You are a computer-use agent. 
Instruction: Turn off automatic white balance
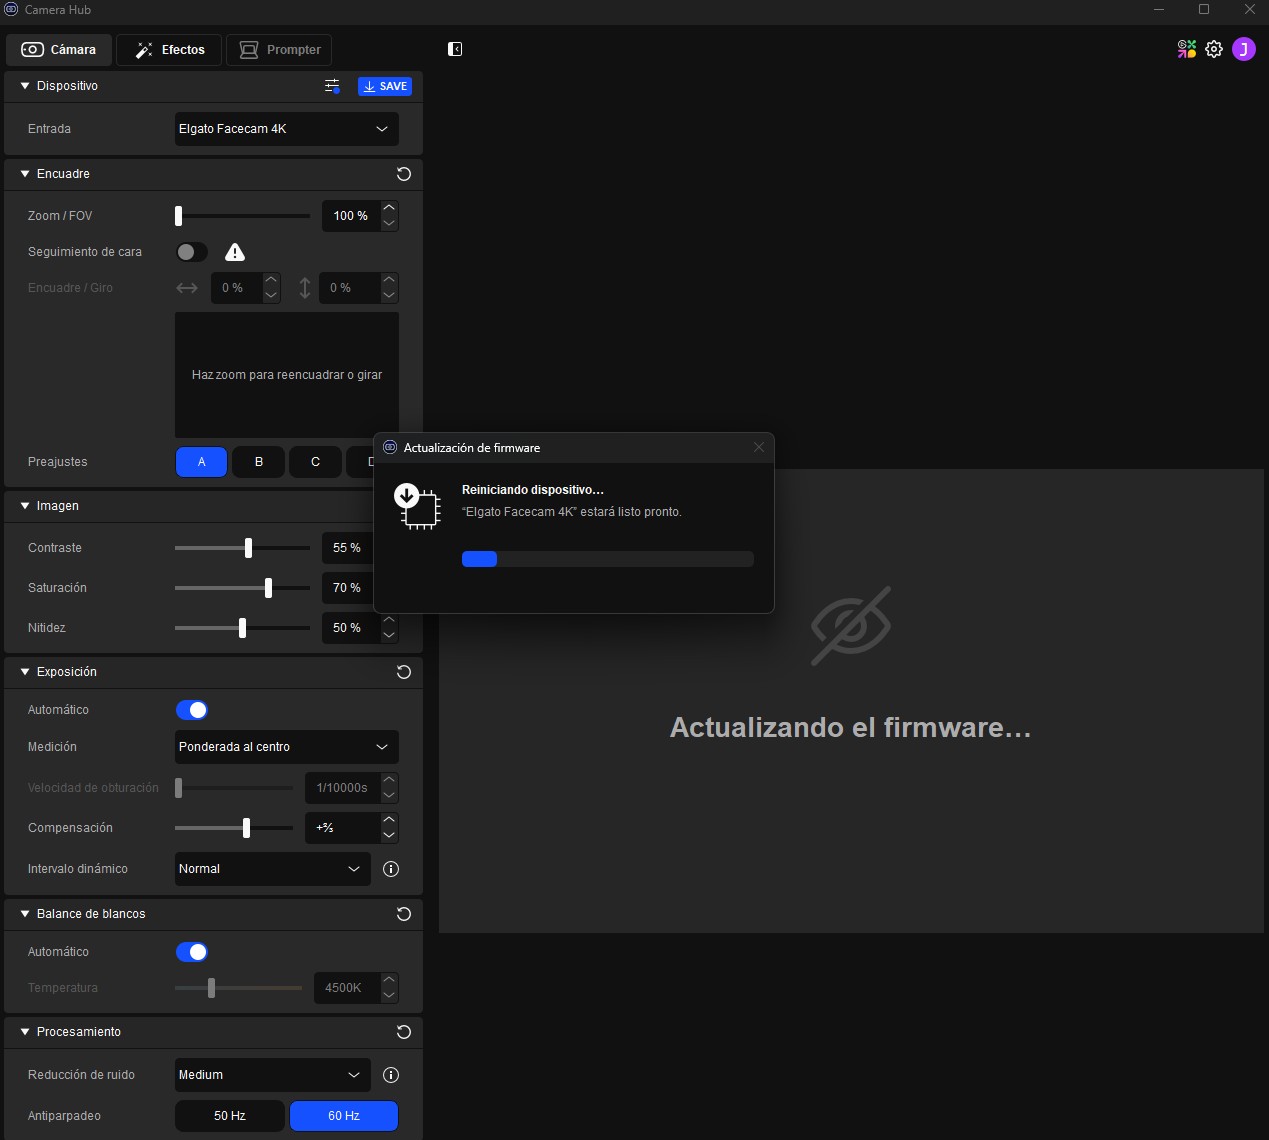tap(191, 952)
